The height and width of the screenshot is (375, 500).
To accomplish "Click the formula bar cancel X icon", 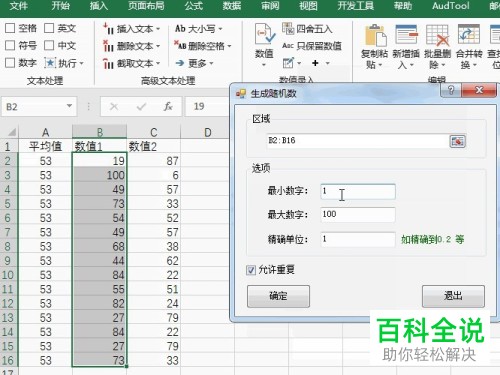I will (114, 107).
